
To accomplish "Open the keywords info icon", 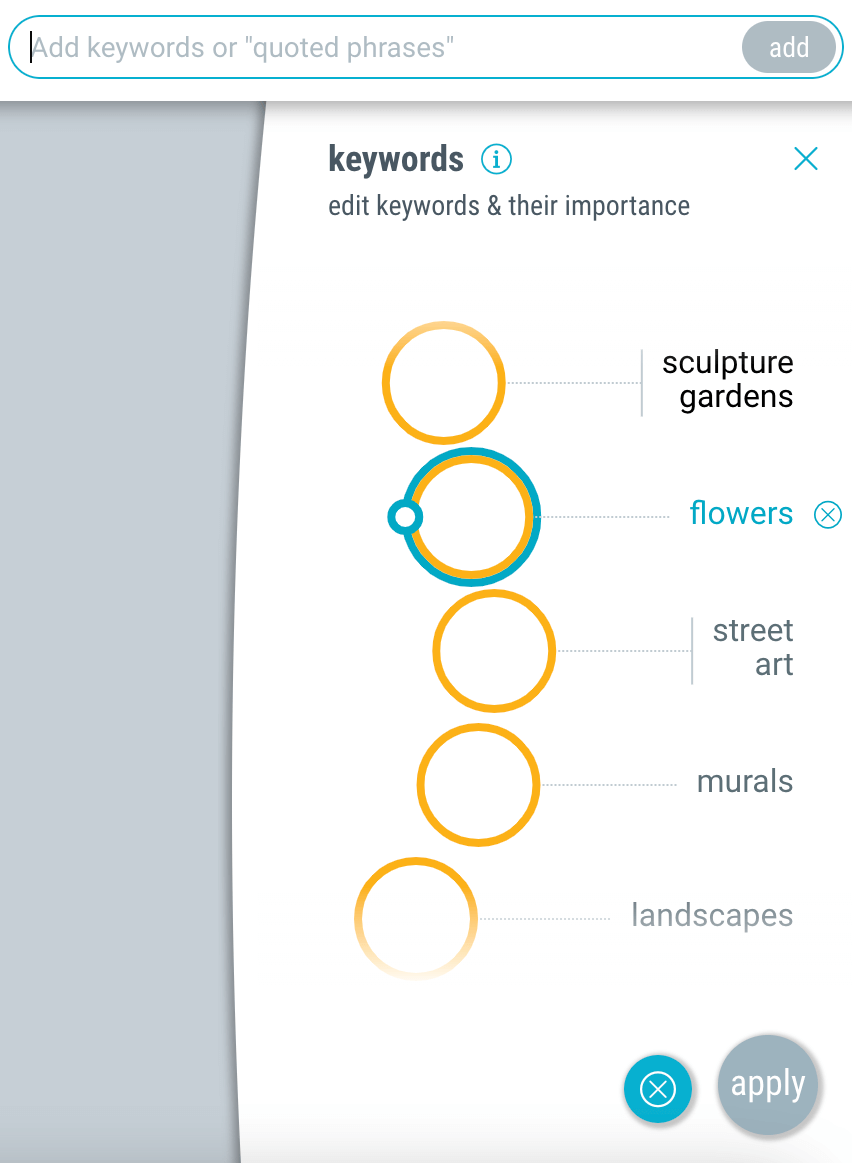I will pos(496,159).
